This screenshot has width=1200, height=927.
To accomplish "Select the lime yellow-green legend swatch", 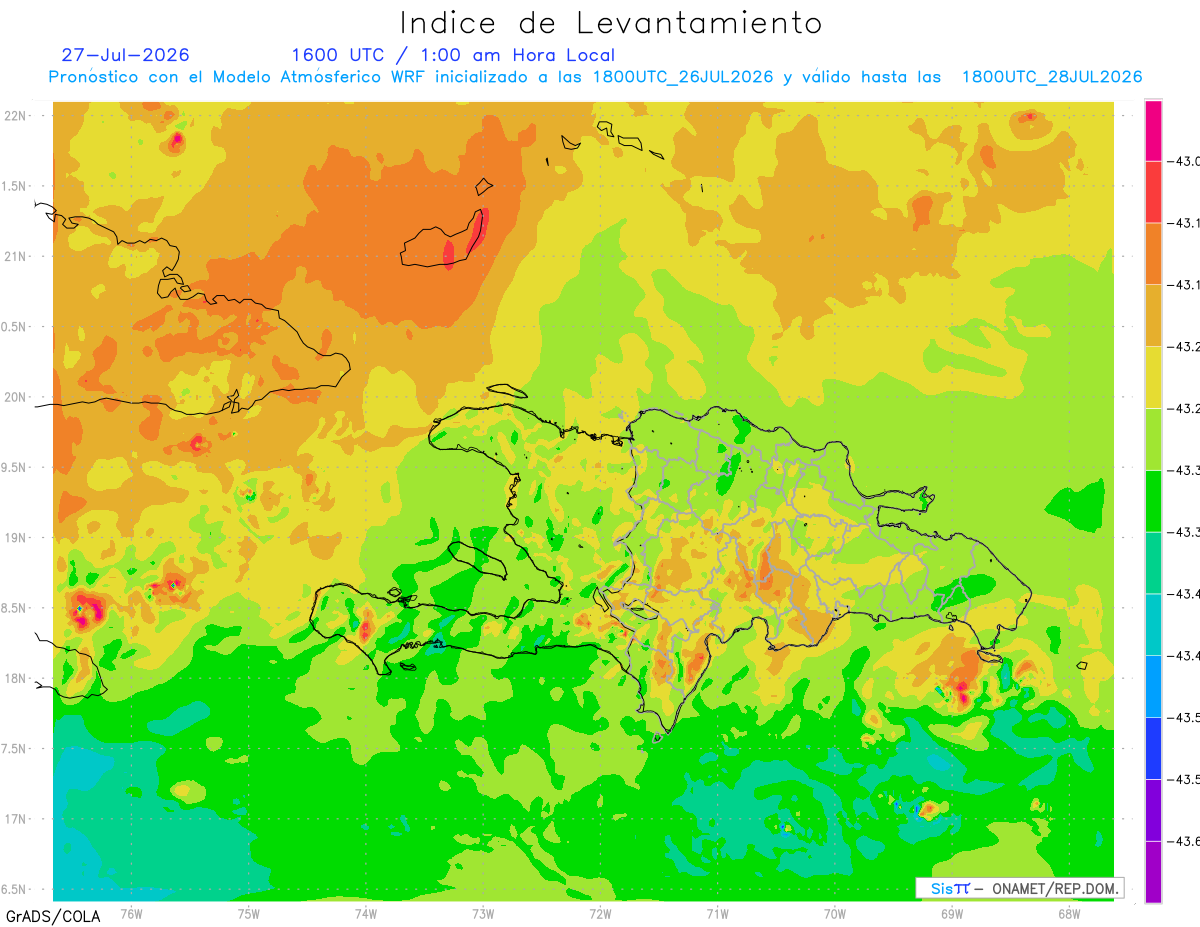I will (1153, 440).
